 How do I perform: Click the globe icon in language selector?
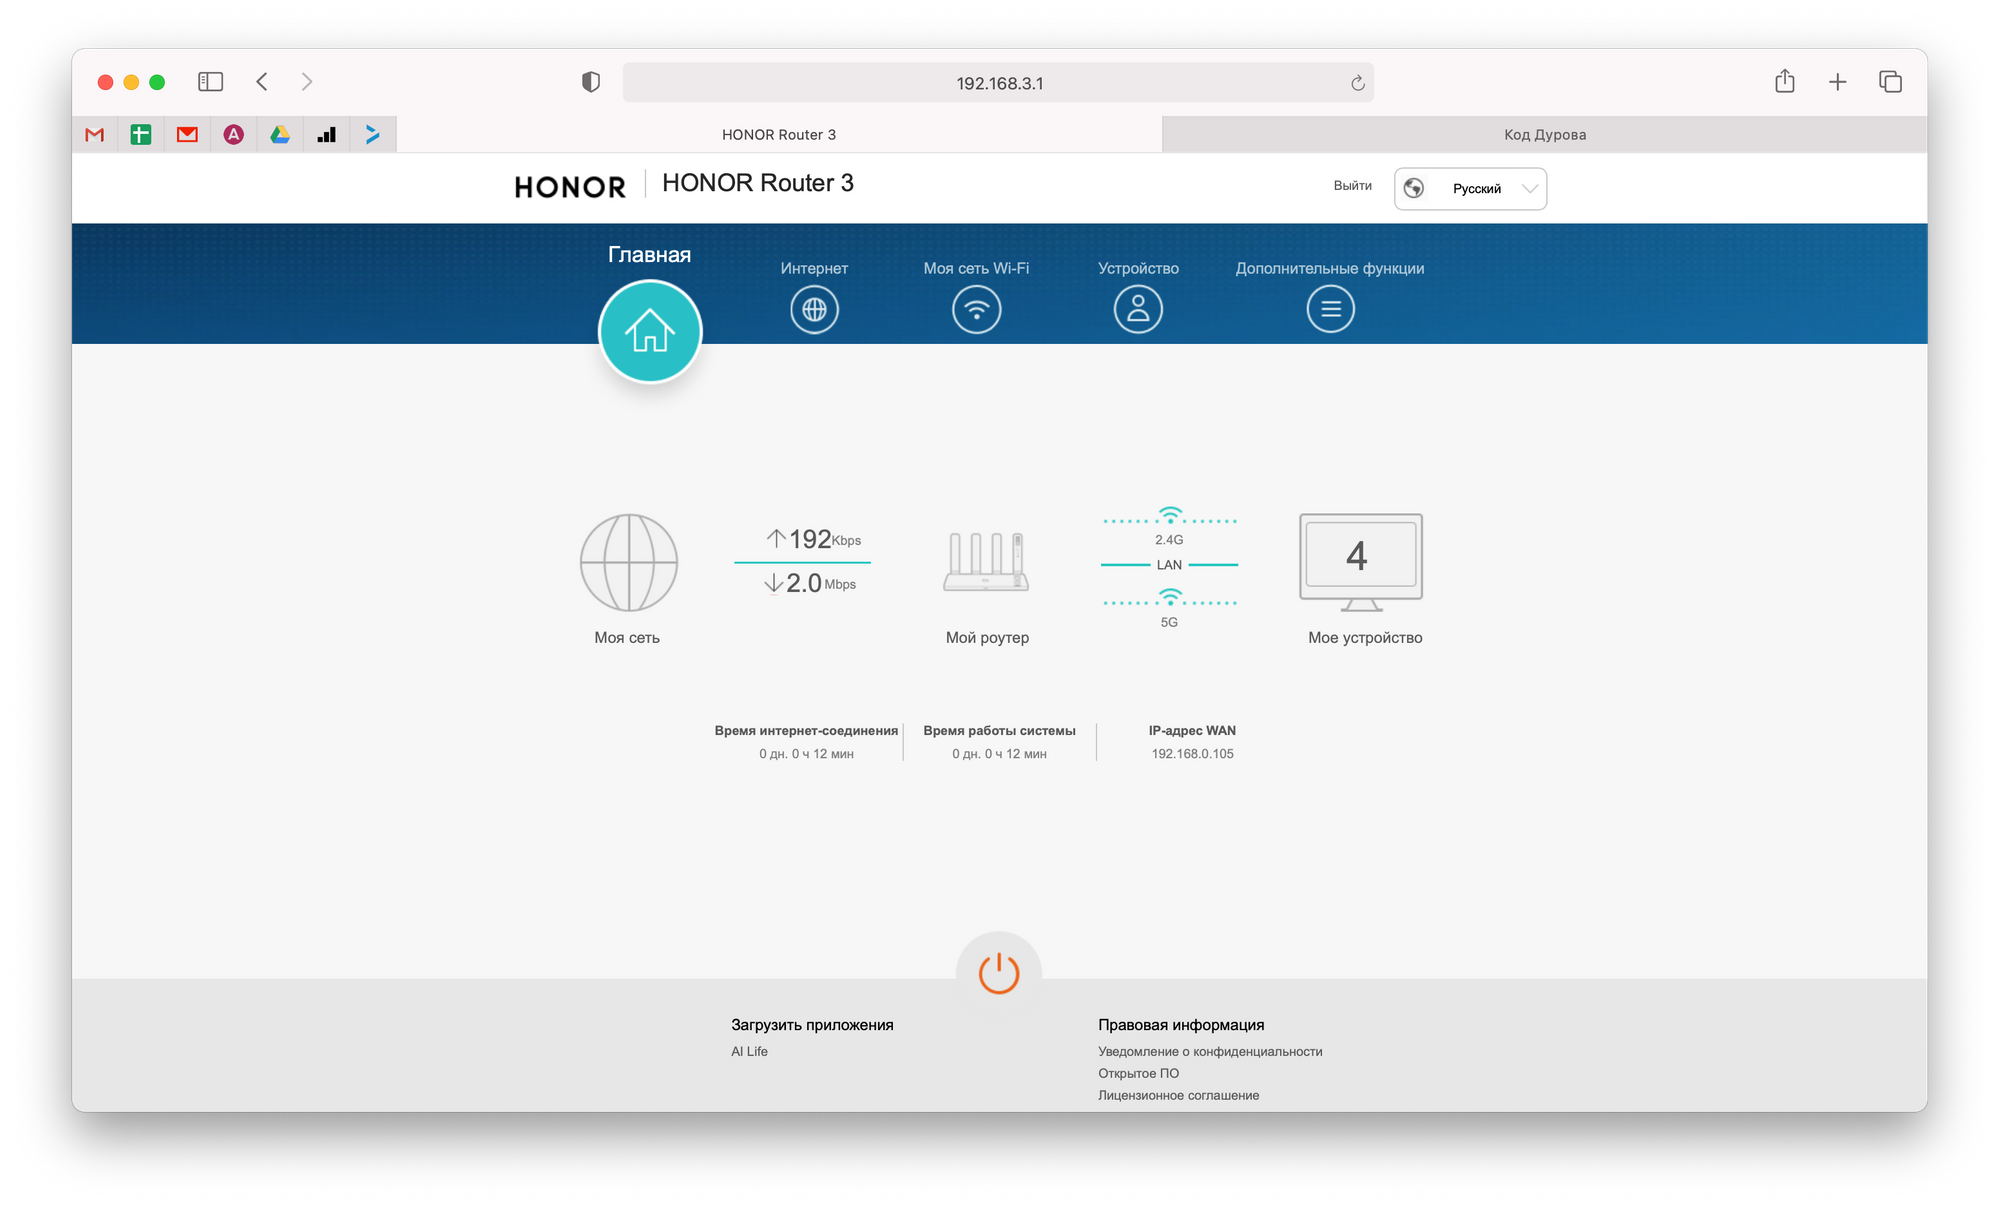(x=1413, y=188)
